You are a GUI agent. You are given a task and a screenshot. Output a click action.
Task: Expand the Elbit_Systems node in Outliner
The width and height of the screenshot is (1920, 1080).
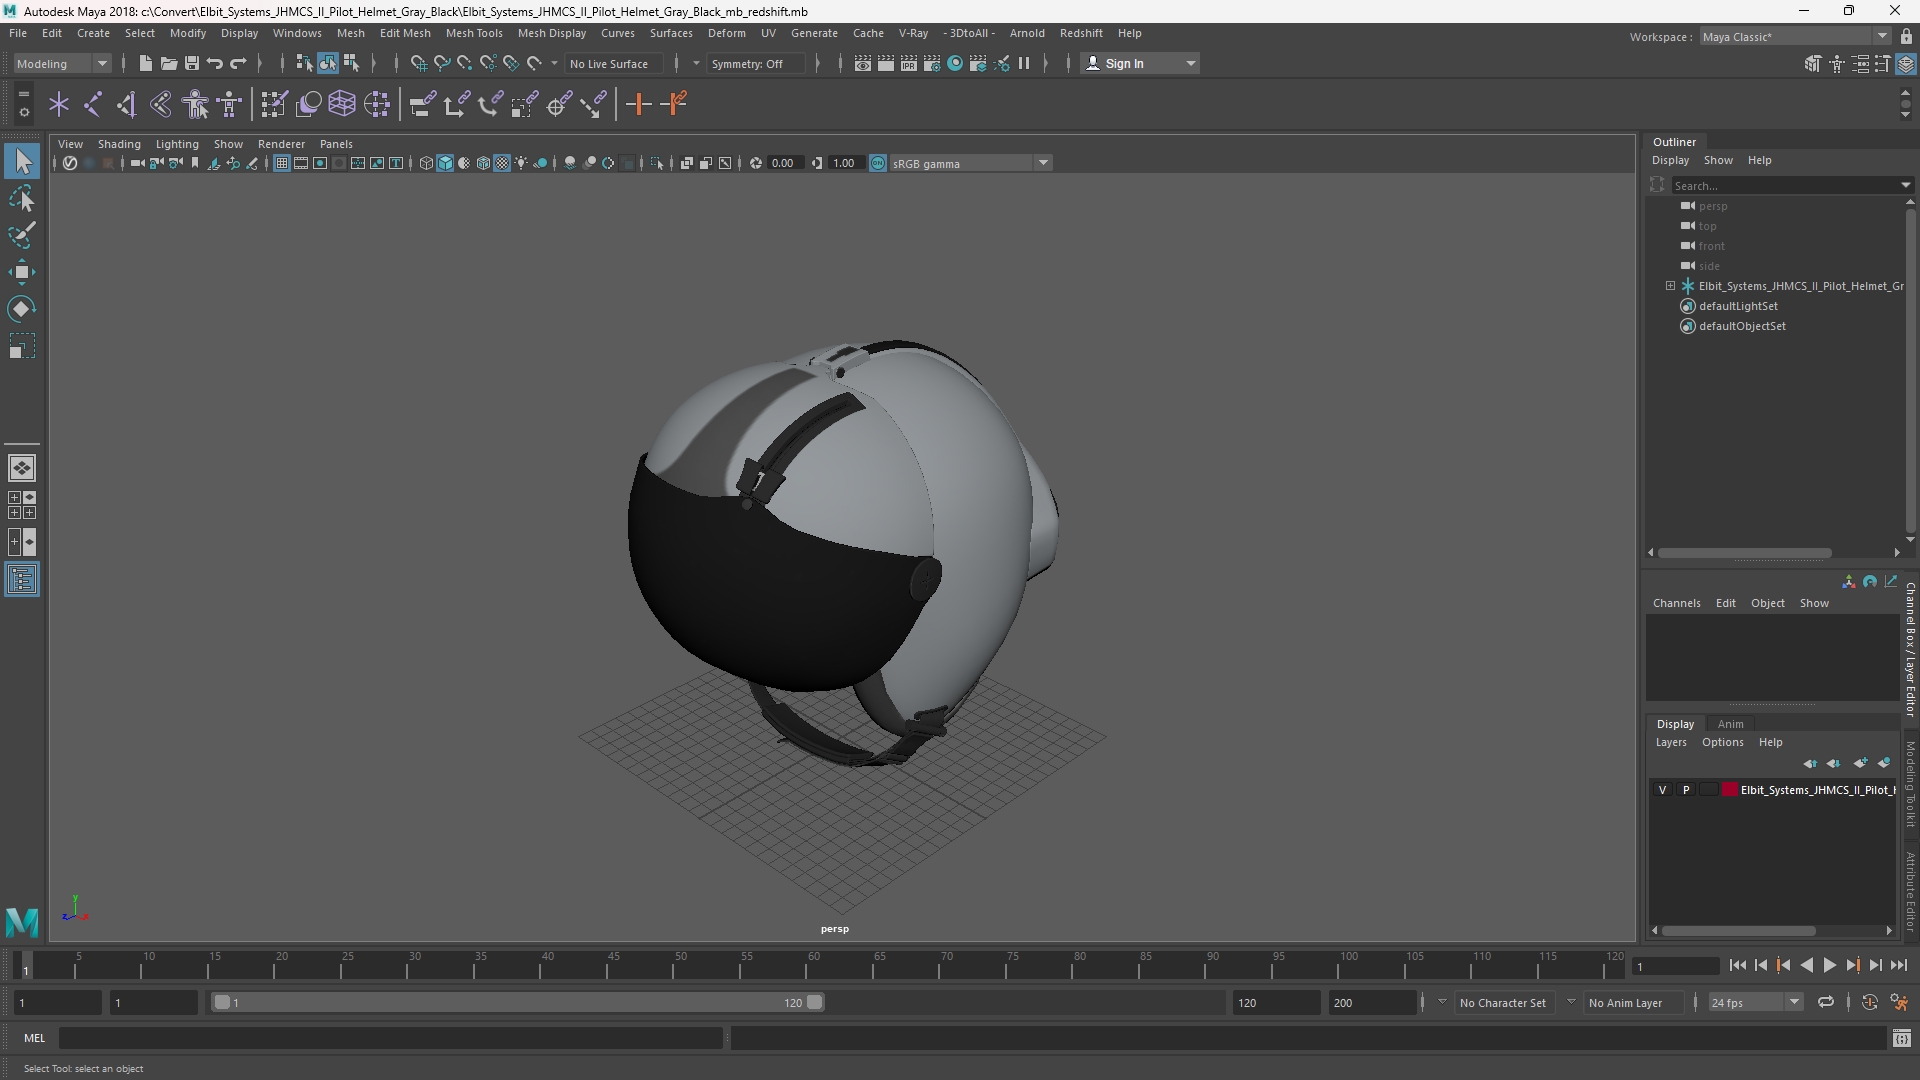coord(1670,286)
